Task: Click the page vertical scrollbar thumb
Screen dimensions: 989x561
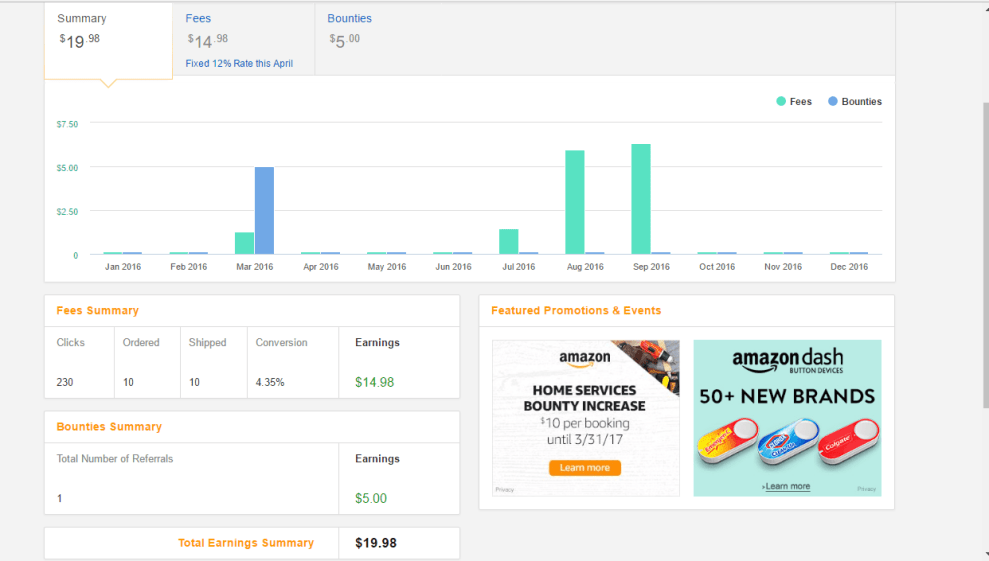Action: 986,256
